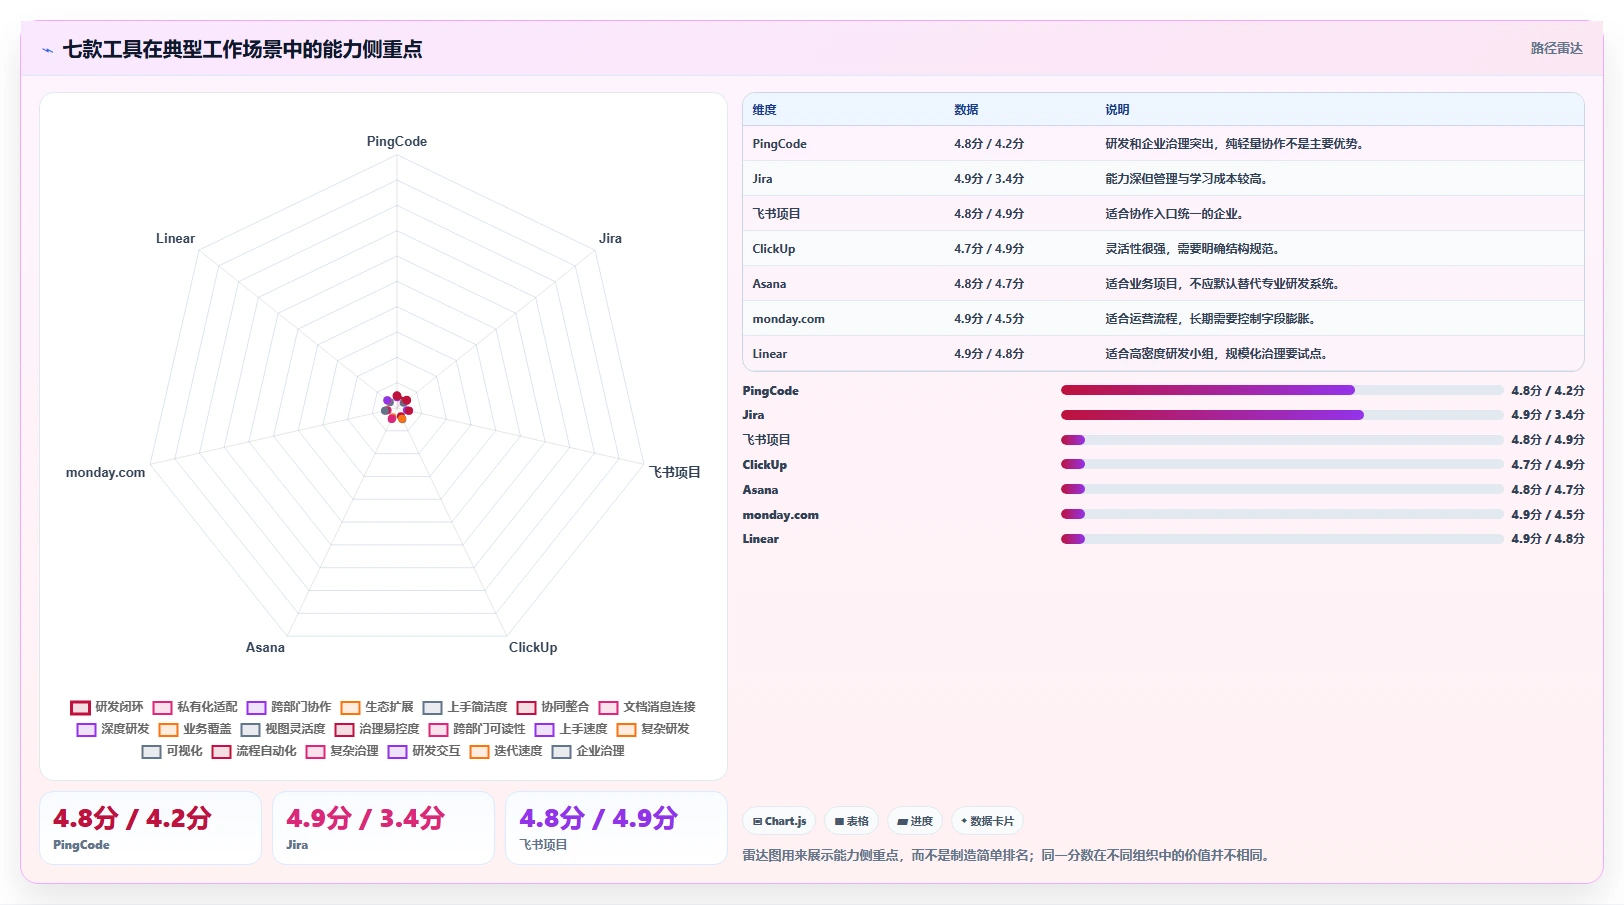Click the Asana bar's 4.8分 / 4.7分 value
The image size is (1624, 905).
(x=1547, y=489)
